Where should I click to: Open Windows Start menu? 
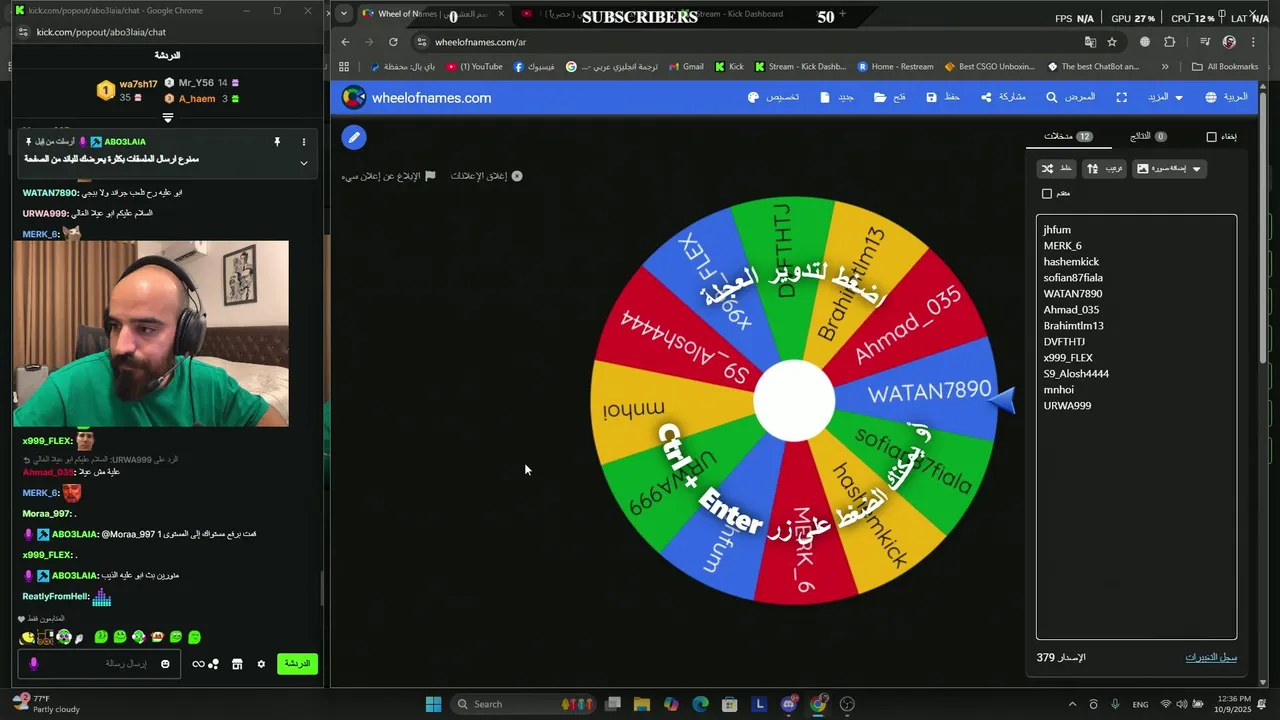tap(433, 704)
